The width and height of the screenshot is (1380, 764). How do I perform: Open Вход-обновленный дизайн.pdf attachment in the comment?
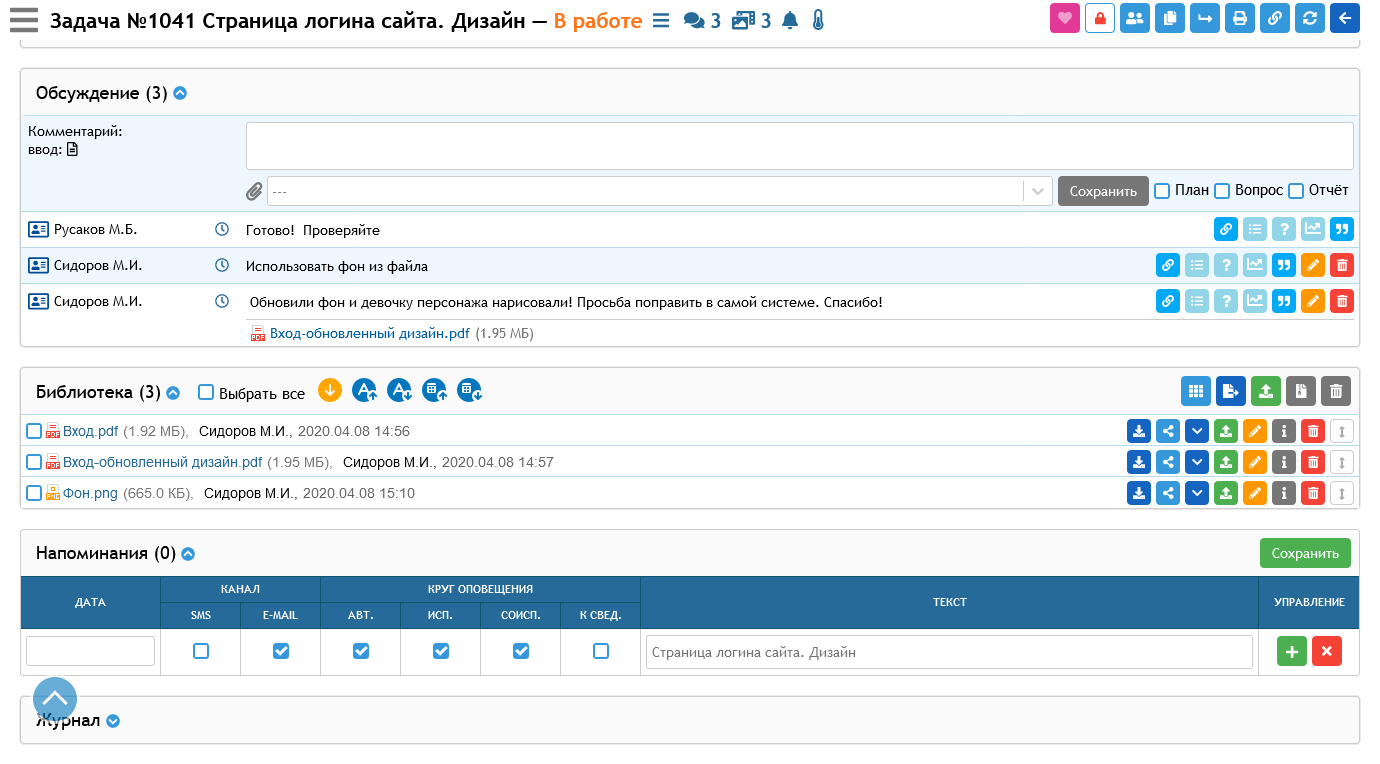(369, 333)
